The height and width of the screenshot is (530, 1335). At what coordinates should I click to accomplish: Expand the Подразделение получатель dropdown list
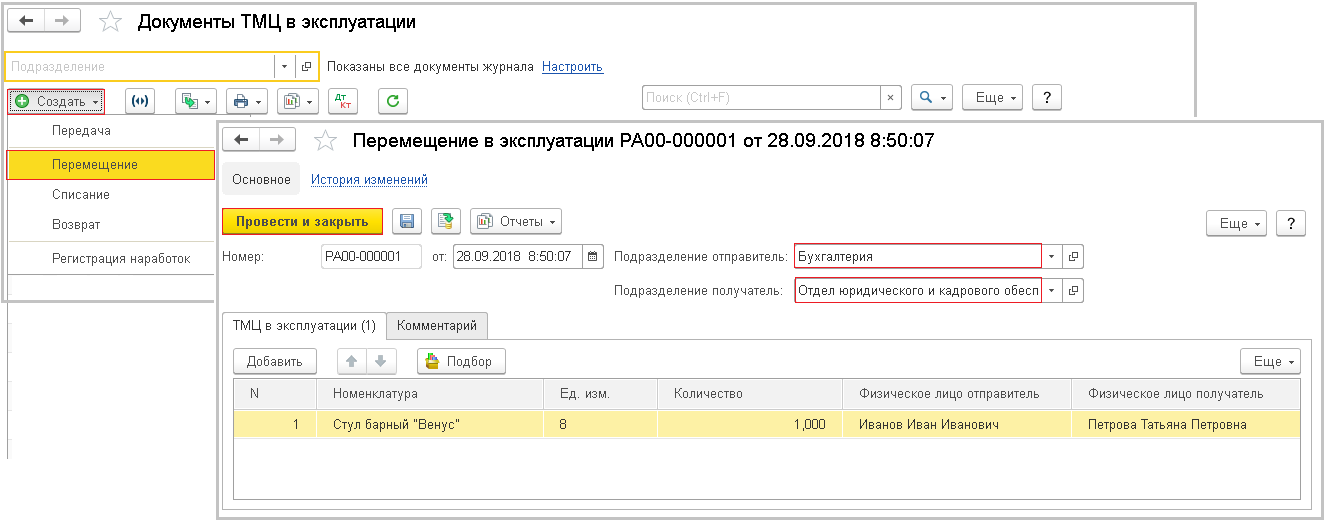tap(1051, 291)
